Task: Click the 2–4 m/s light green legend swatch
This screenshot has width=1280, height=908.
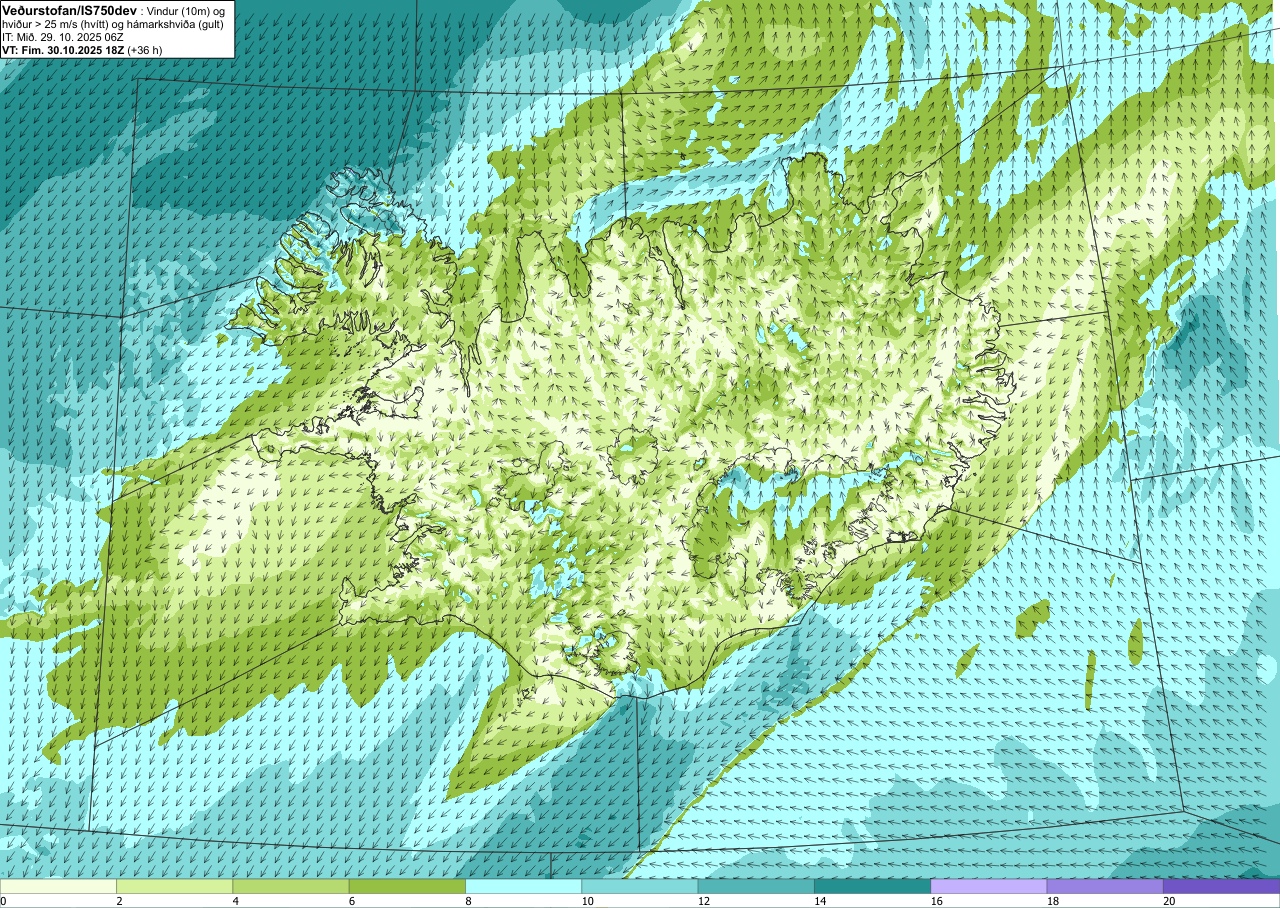Action: pos(174,886)
